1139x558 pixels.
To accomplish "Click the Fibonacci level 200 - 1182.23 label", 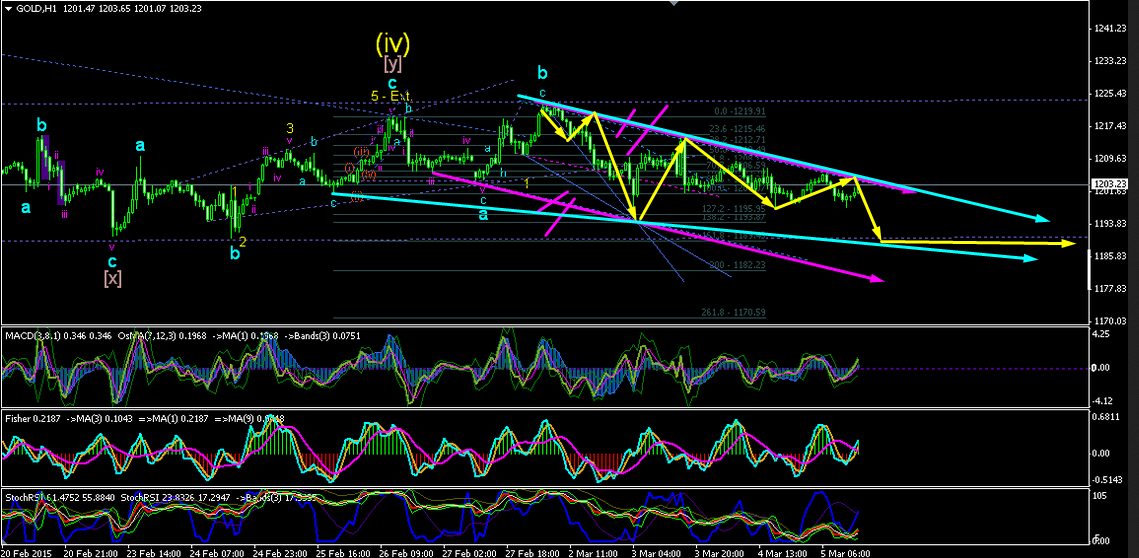I will tap(738, 265).
